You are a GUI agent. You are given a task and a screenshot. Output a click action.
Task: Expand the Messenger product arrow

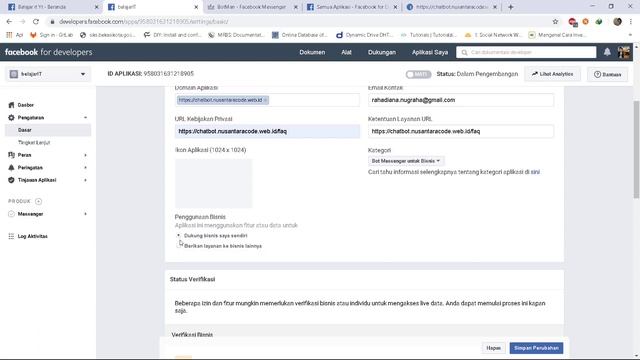[85, 214]
